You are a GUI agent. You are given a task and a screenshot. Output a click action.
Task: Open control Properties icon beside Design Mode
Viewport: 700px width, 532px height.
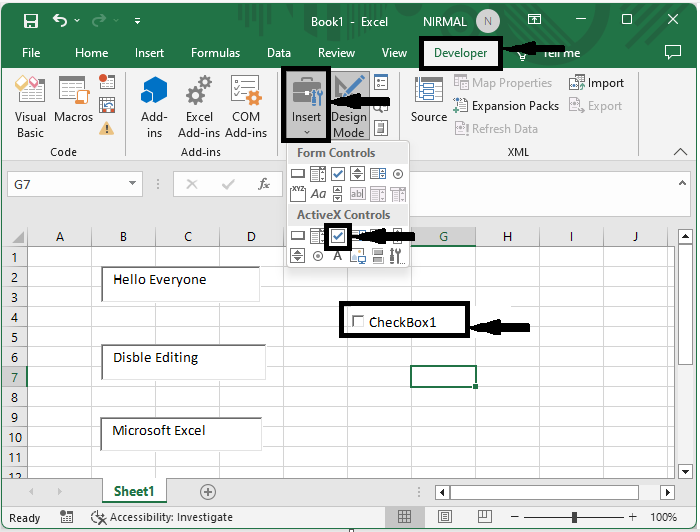click(381, 82)
